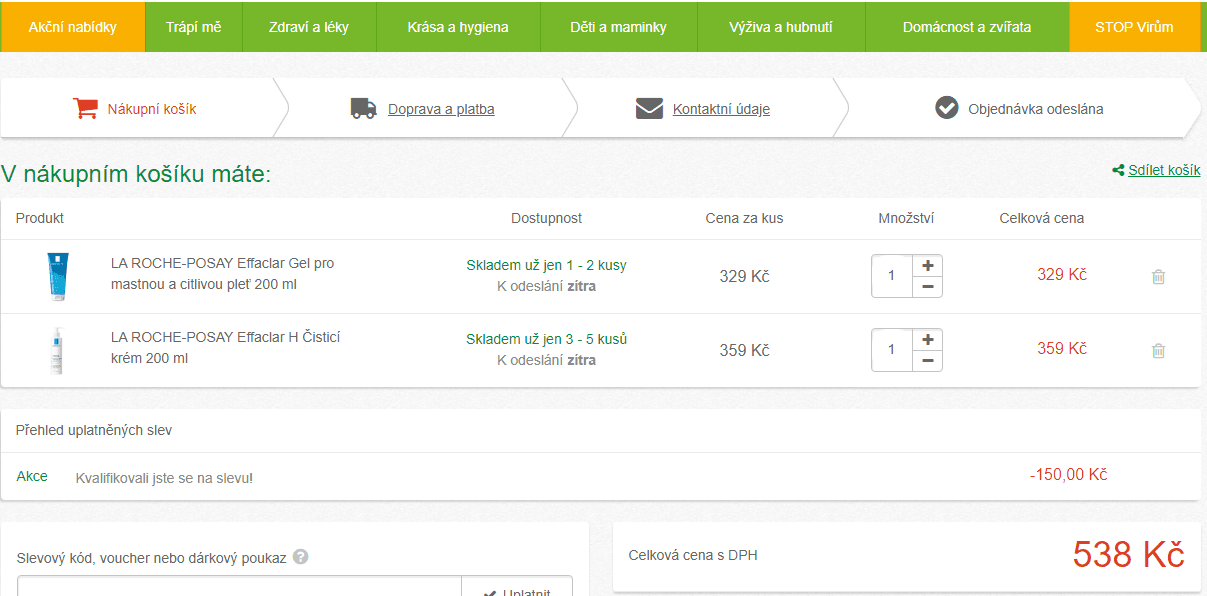Click the share icon beside Sdílet košík

pos(1118,171)
